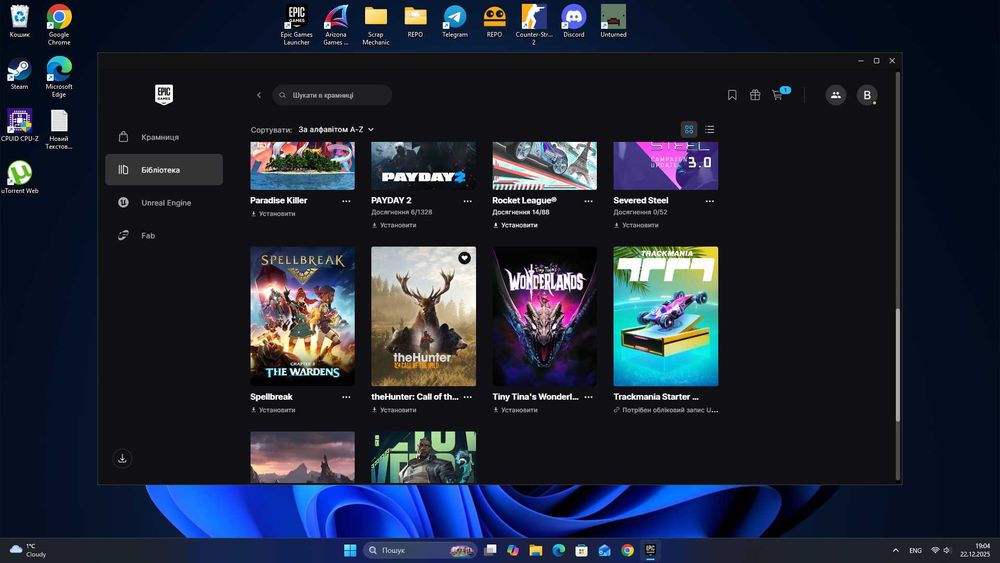Screen dimensions: 1000x563
Task: Open Google Chrome desktop icon
Action: coord(59,25)
